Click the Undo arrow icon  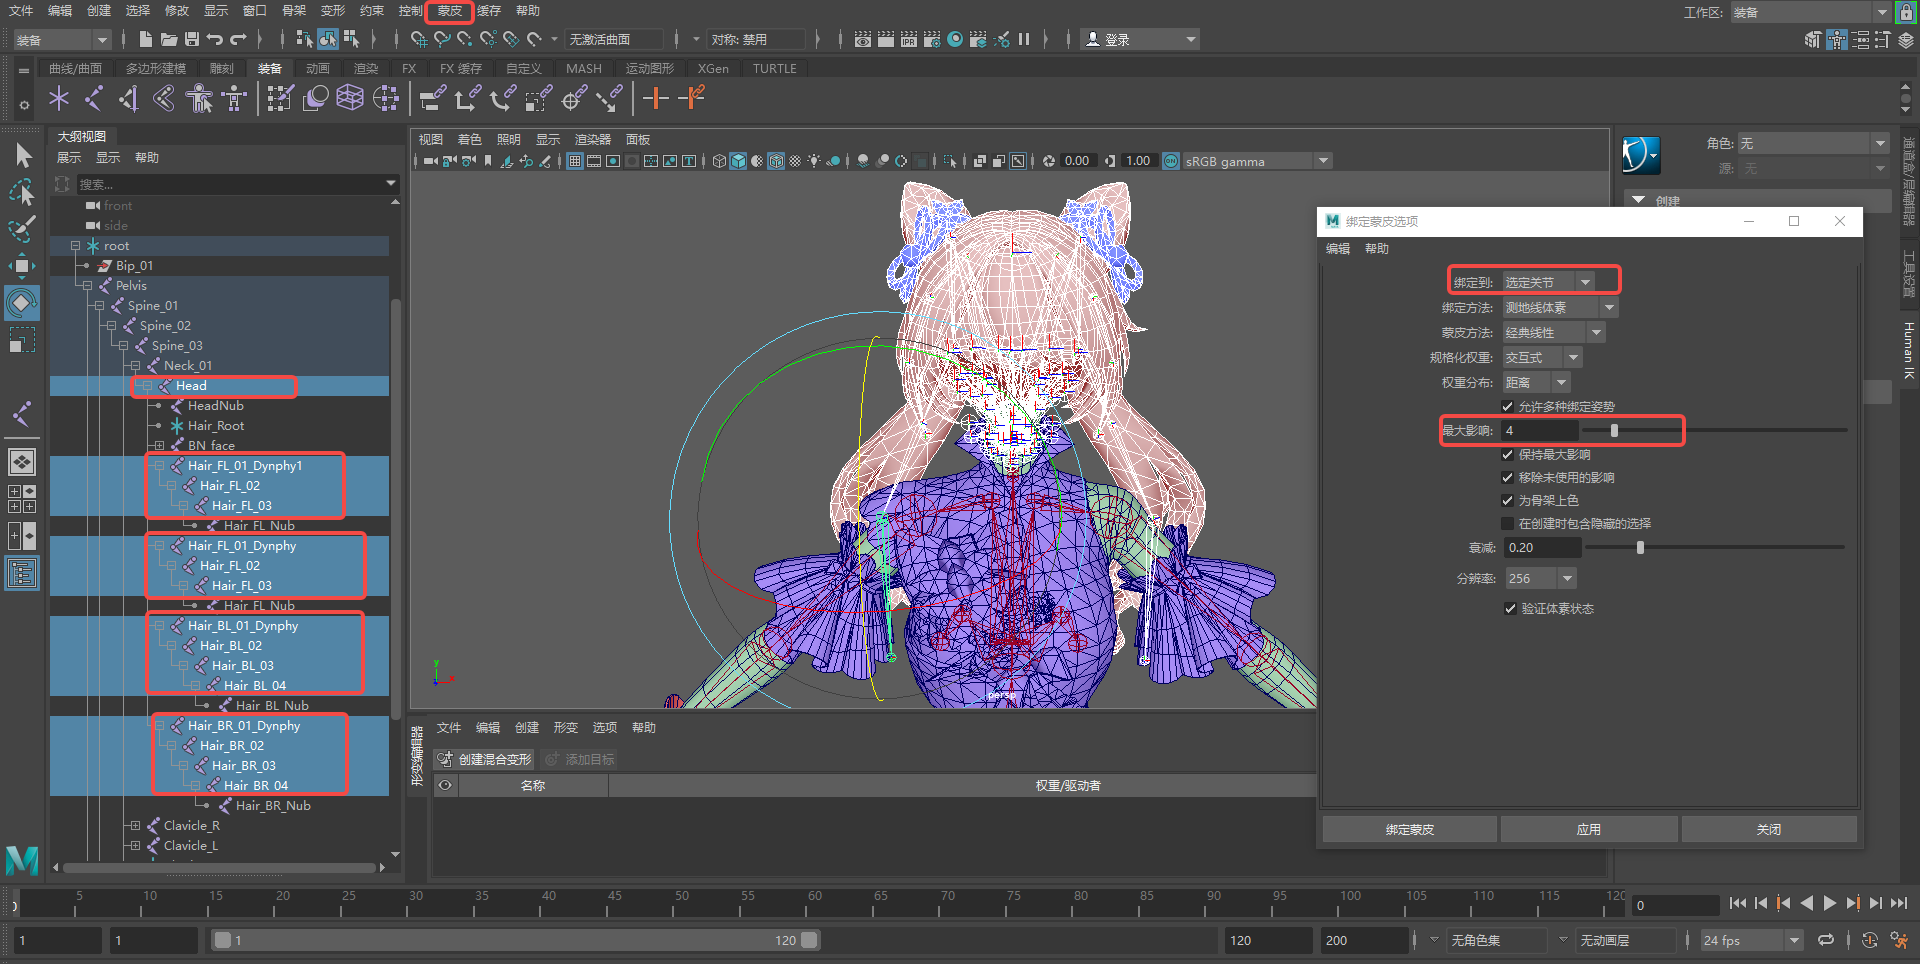pos(214,39)
